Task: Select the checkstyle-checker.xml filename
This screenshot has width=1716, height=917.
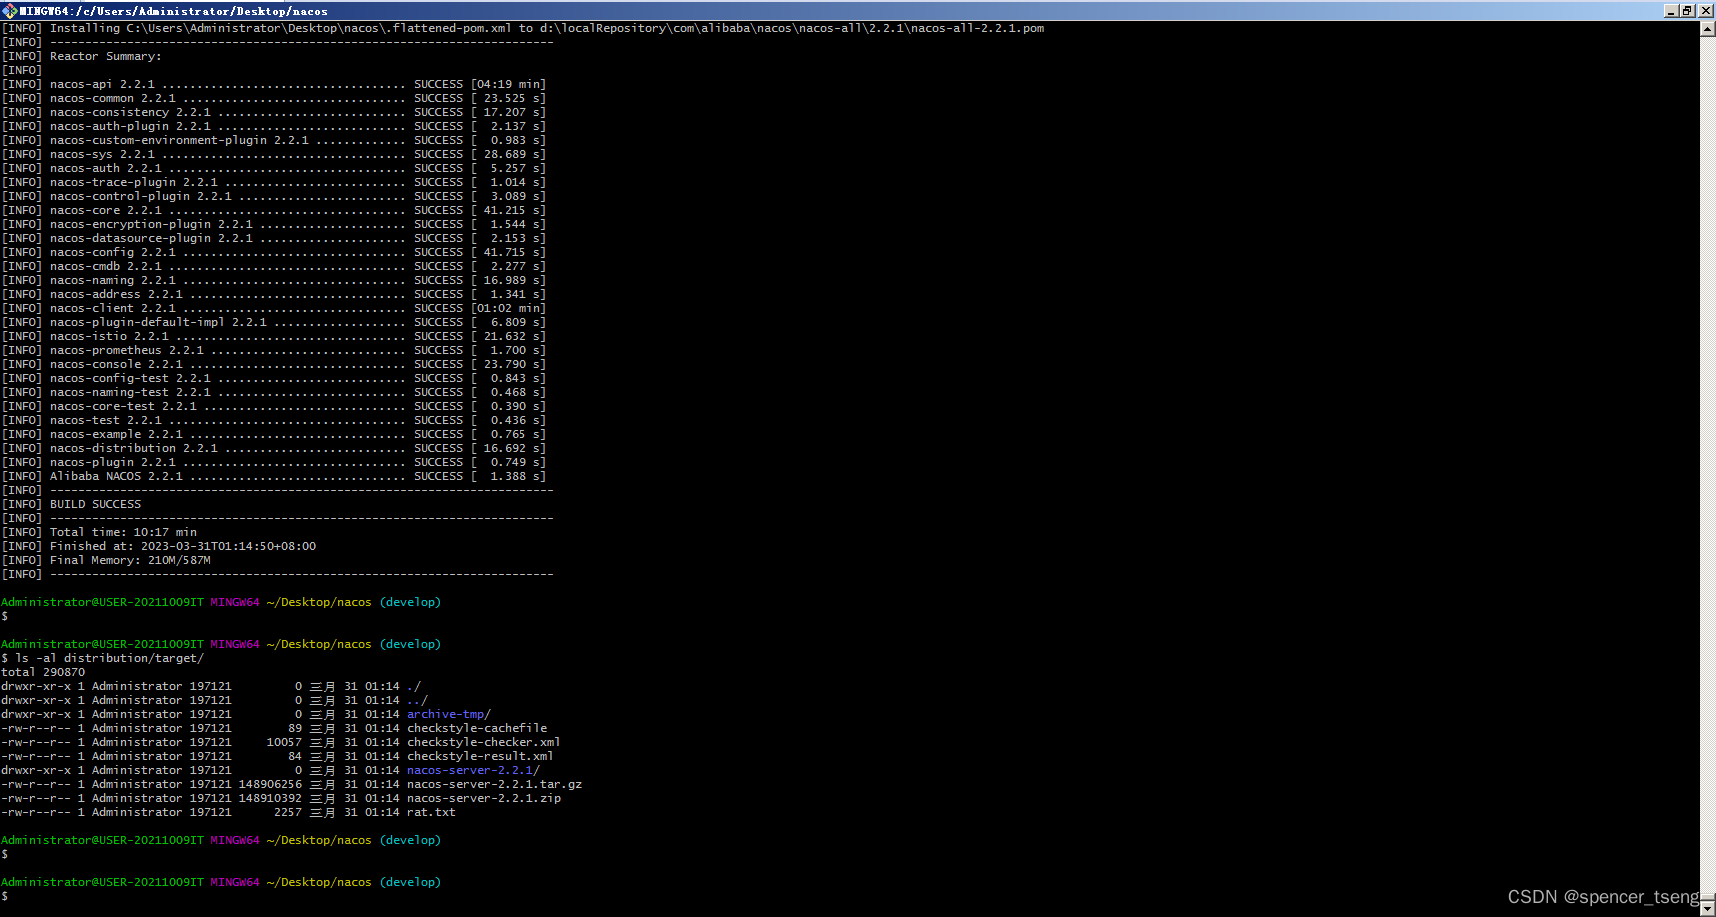Action: point(483,742)
